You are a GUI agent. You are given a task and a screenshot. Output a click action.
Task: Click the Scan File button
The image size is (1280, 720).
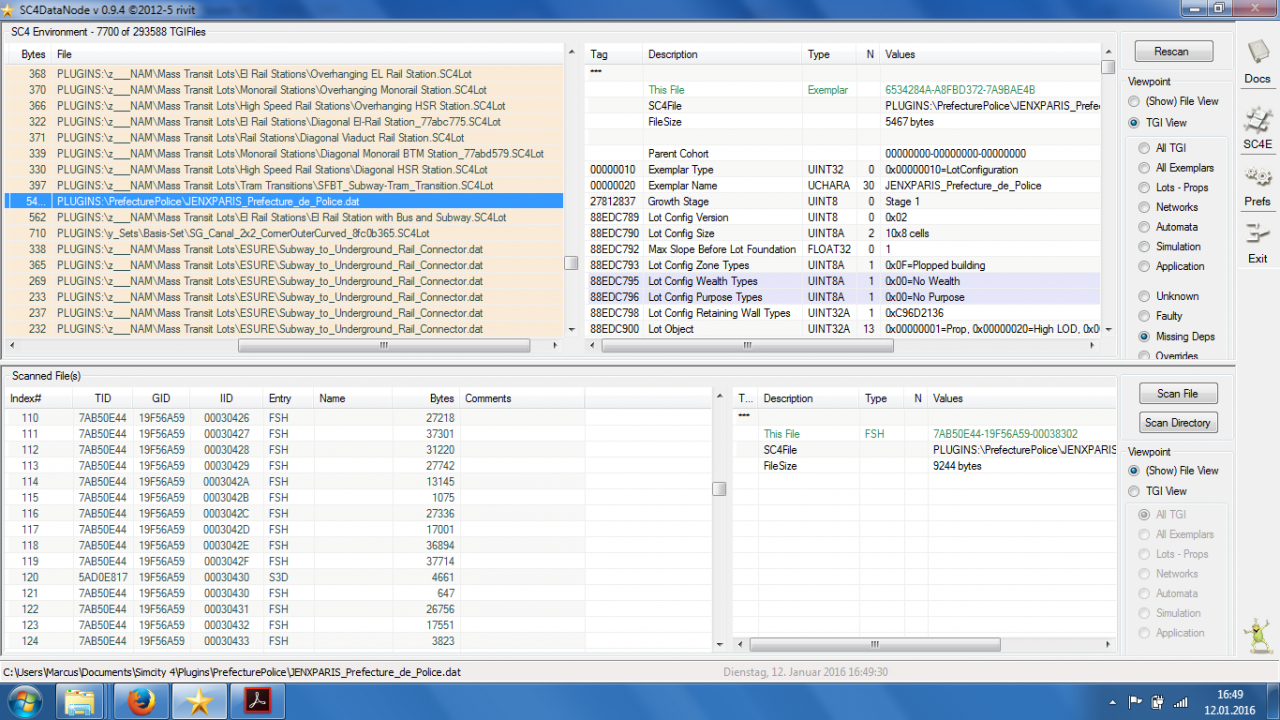click(x=1177, y=394)
